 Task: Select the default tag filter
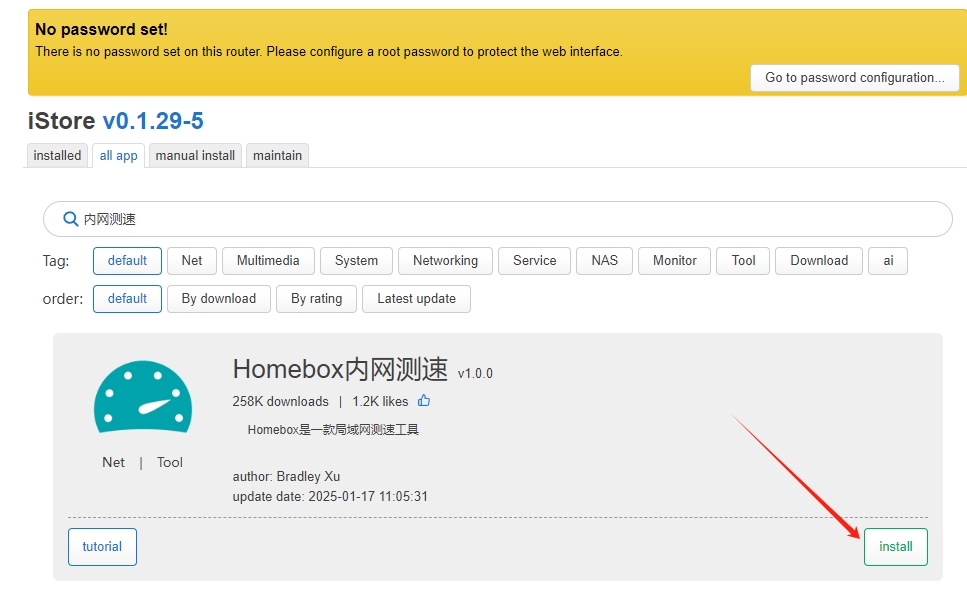127,261
